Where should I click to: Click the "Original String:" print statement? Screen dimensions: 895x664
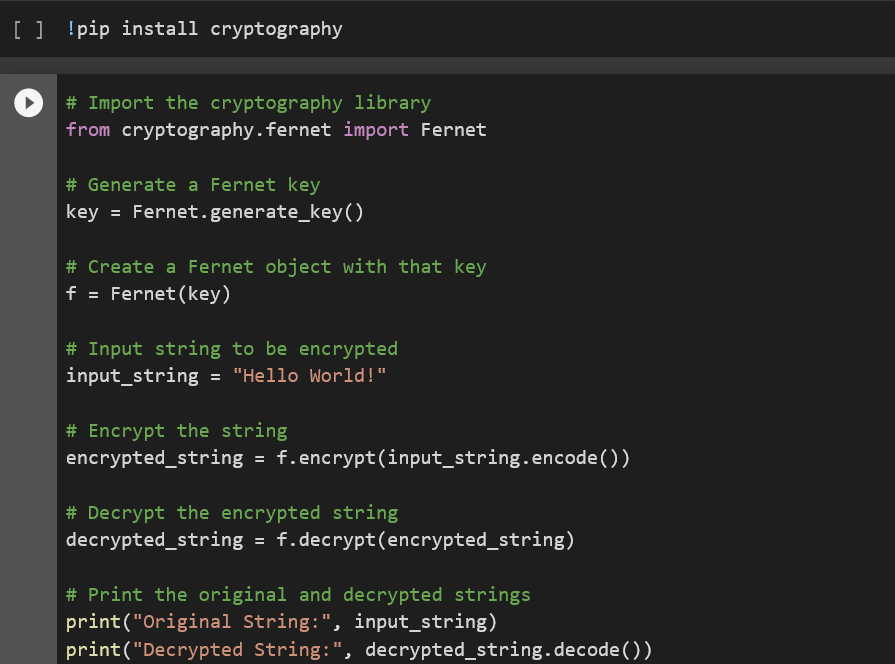point(281,622)
